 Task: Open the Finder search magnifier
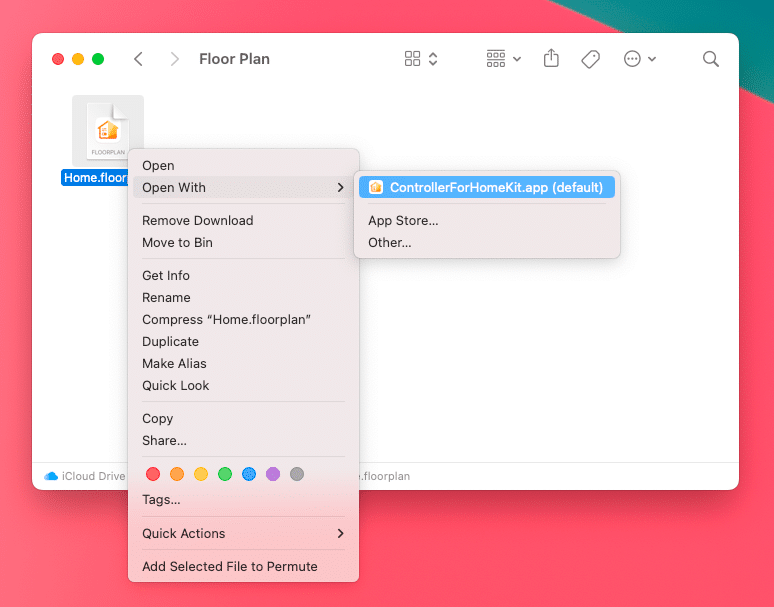point(710,59)
